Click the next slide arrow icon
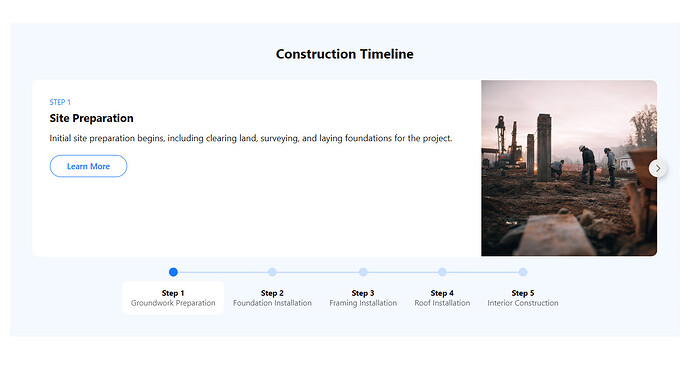This screenshot has height=368, width=690. [x=657, y=168]
